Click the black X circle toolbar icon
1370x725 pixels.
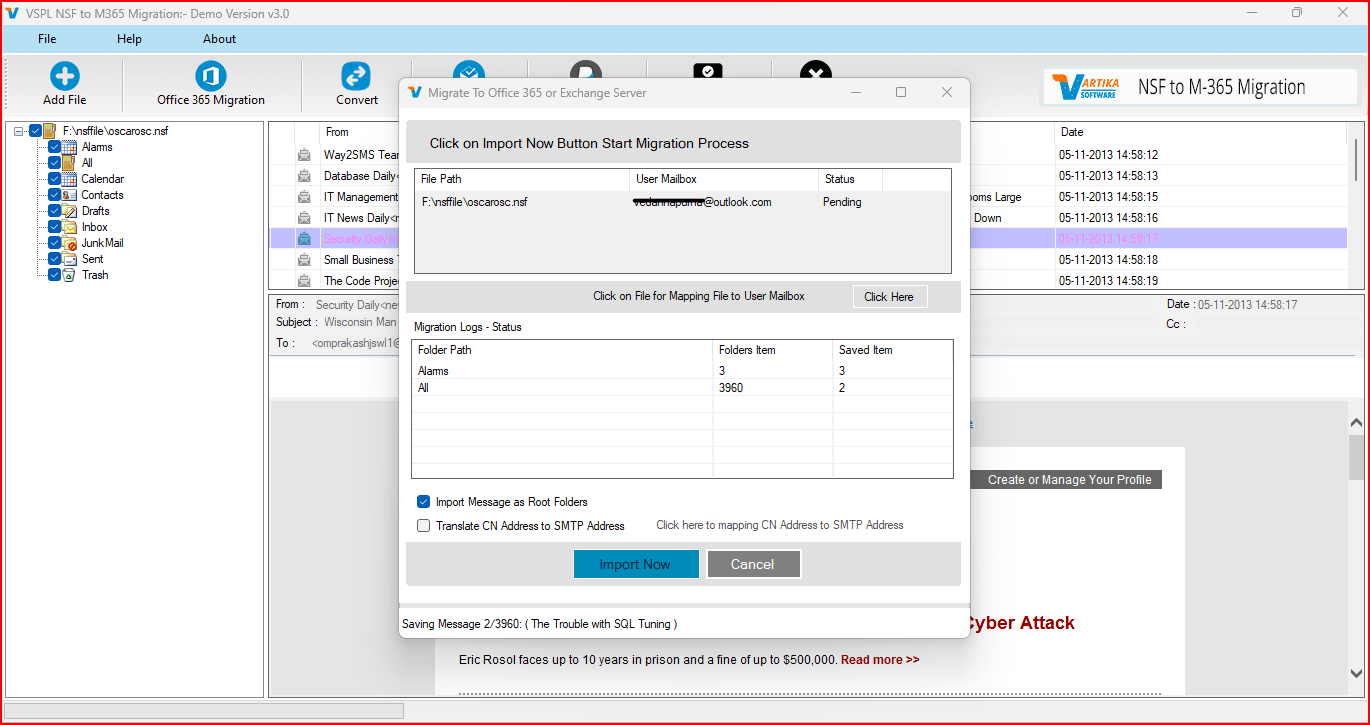pyautogui.click(x=816, y=70)
